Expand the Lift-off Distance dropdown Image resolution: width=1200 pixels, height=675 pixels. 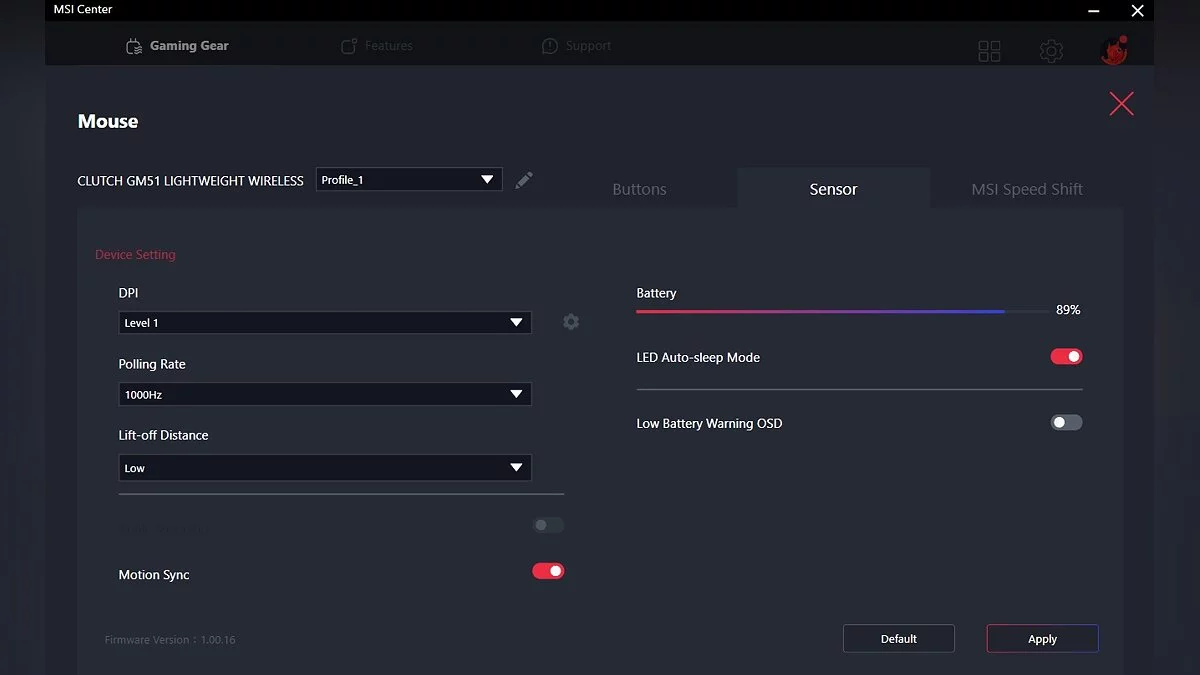[x=325, y=468]
